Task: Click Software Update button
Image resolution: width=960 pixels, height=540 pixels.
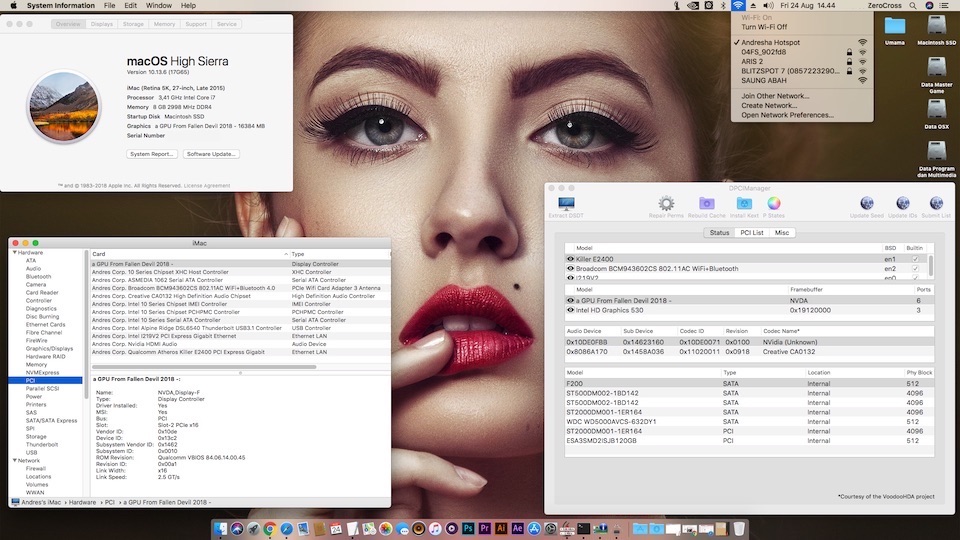Action: point(211,154)
